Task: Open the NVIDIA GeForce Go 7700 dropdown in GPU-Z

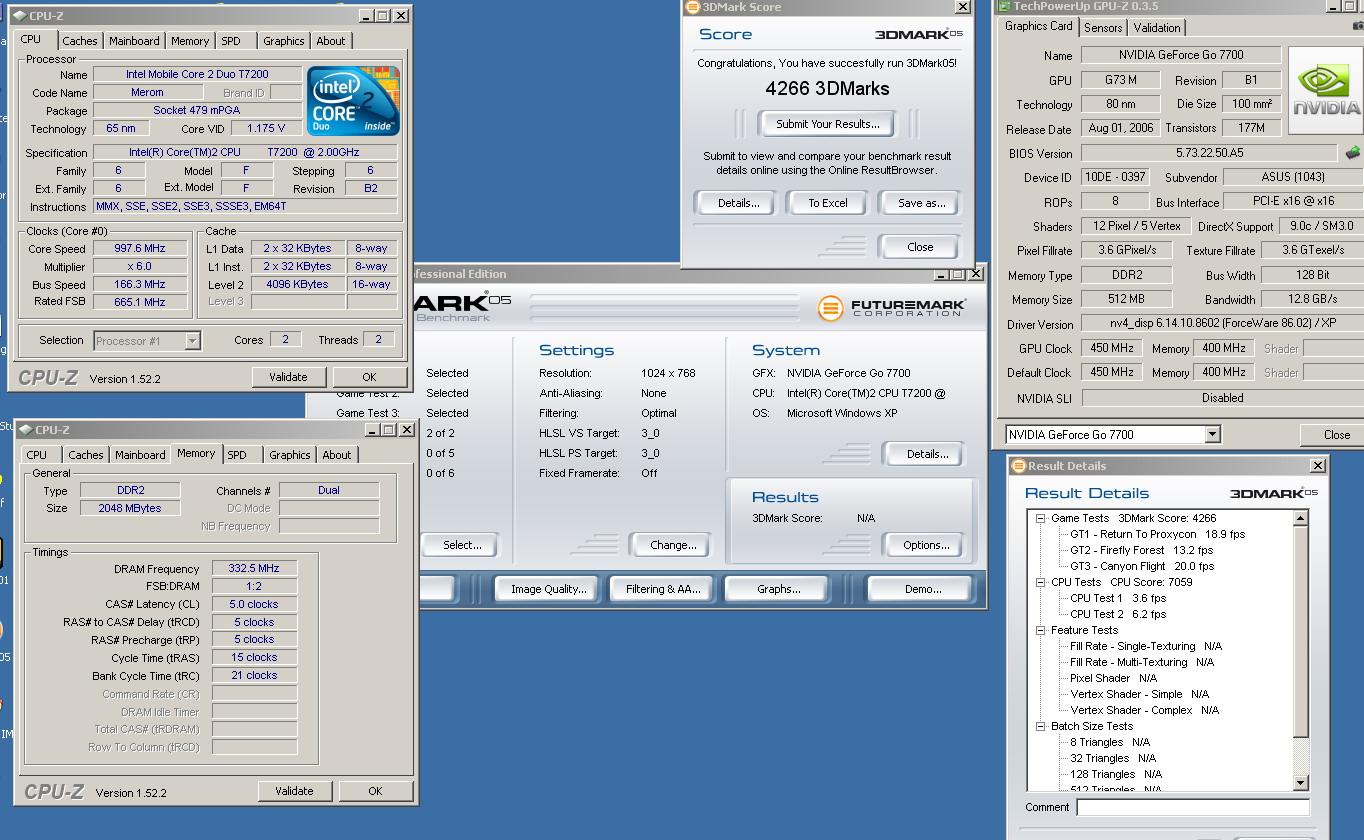Action: pos(1212,434)
